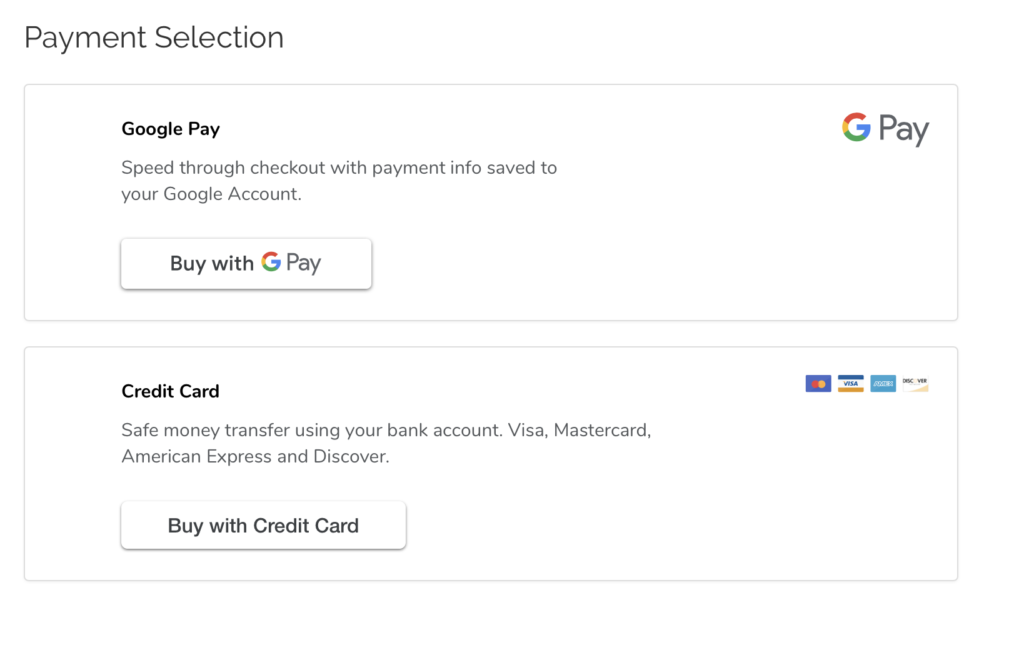Viewport: 1024px width, 655px height.
Task: Click the Google Pay section title
Action: (x=170, y=129)
